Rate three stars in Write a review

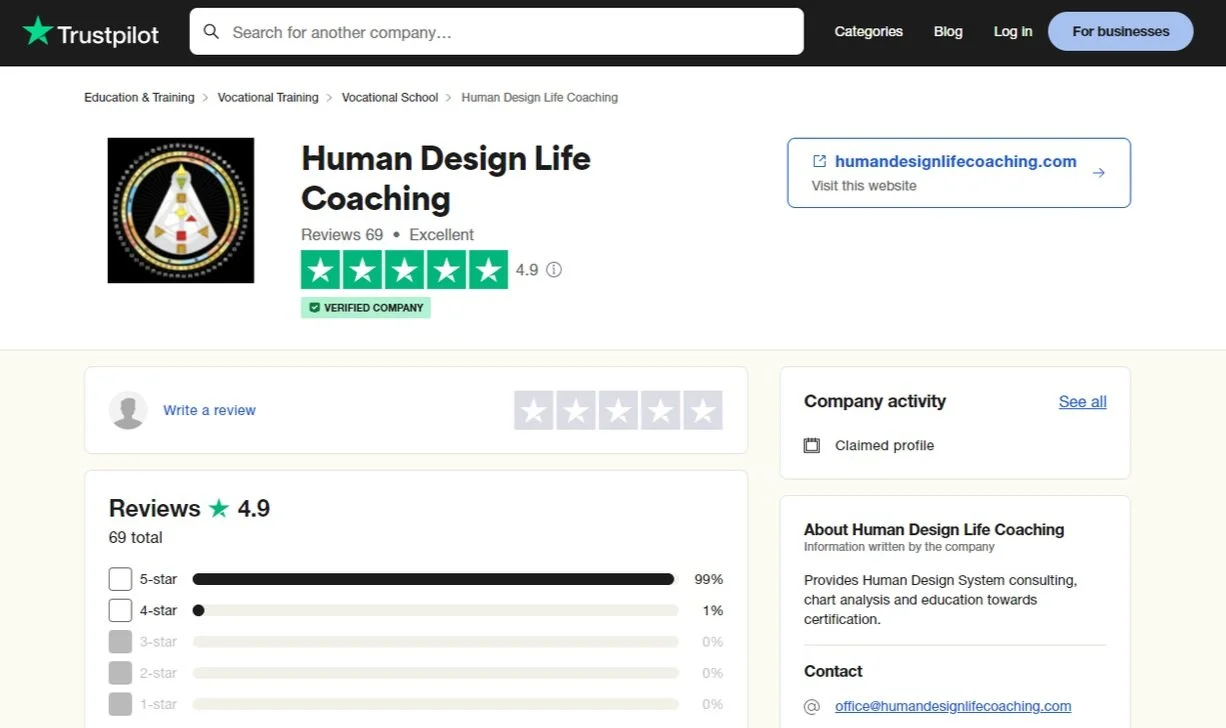point(618,410)
